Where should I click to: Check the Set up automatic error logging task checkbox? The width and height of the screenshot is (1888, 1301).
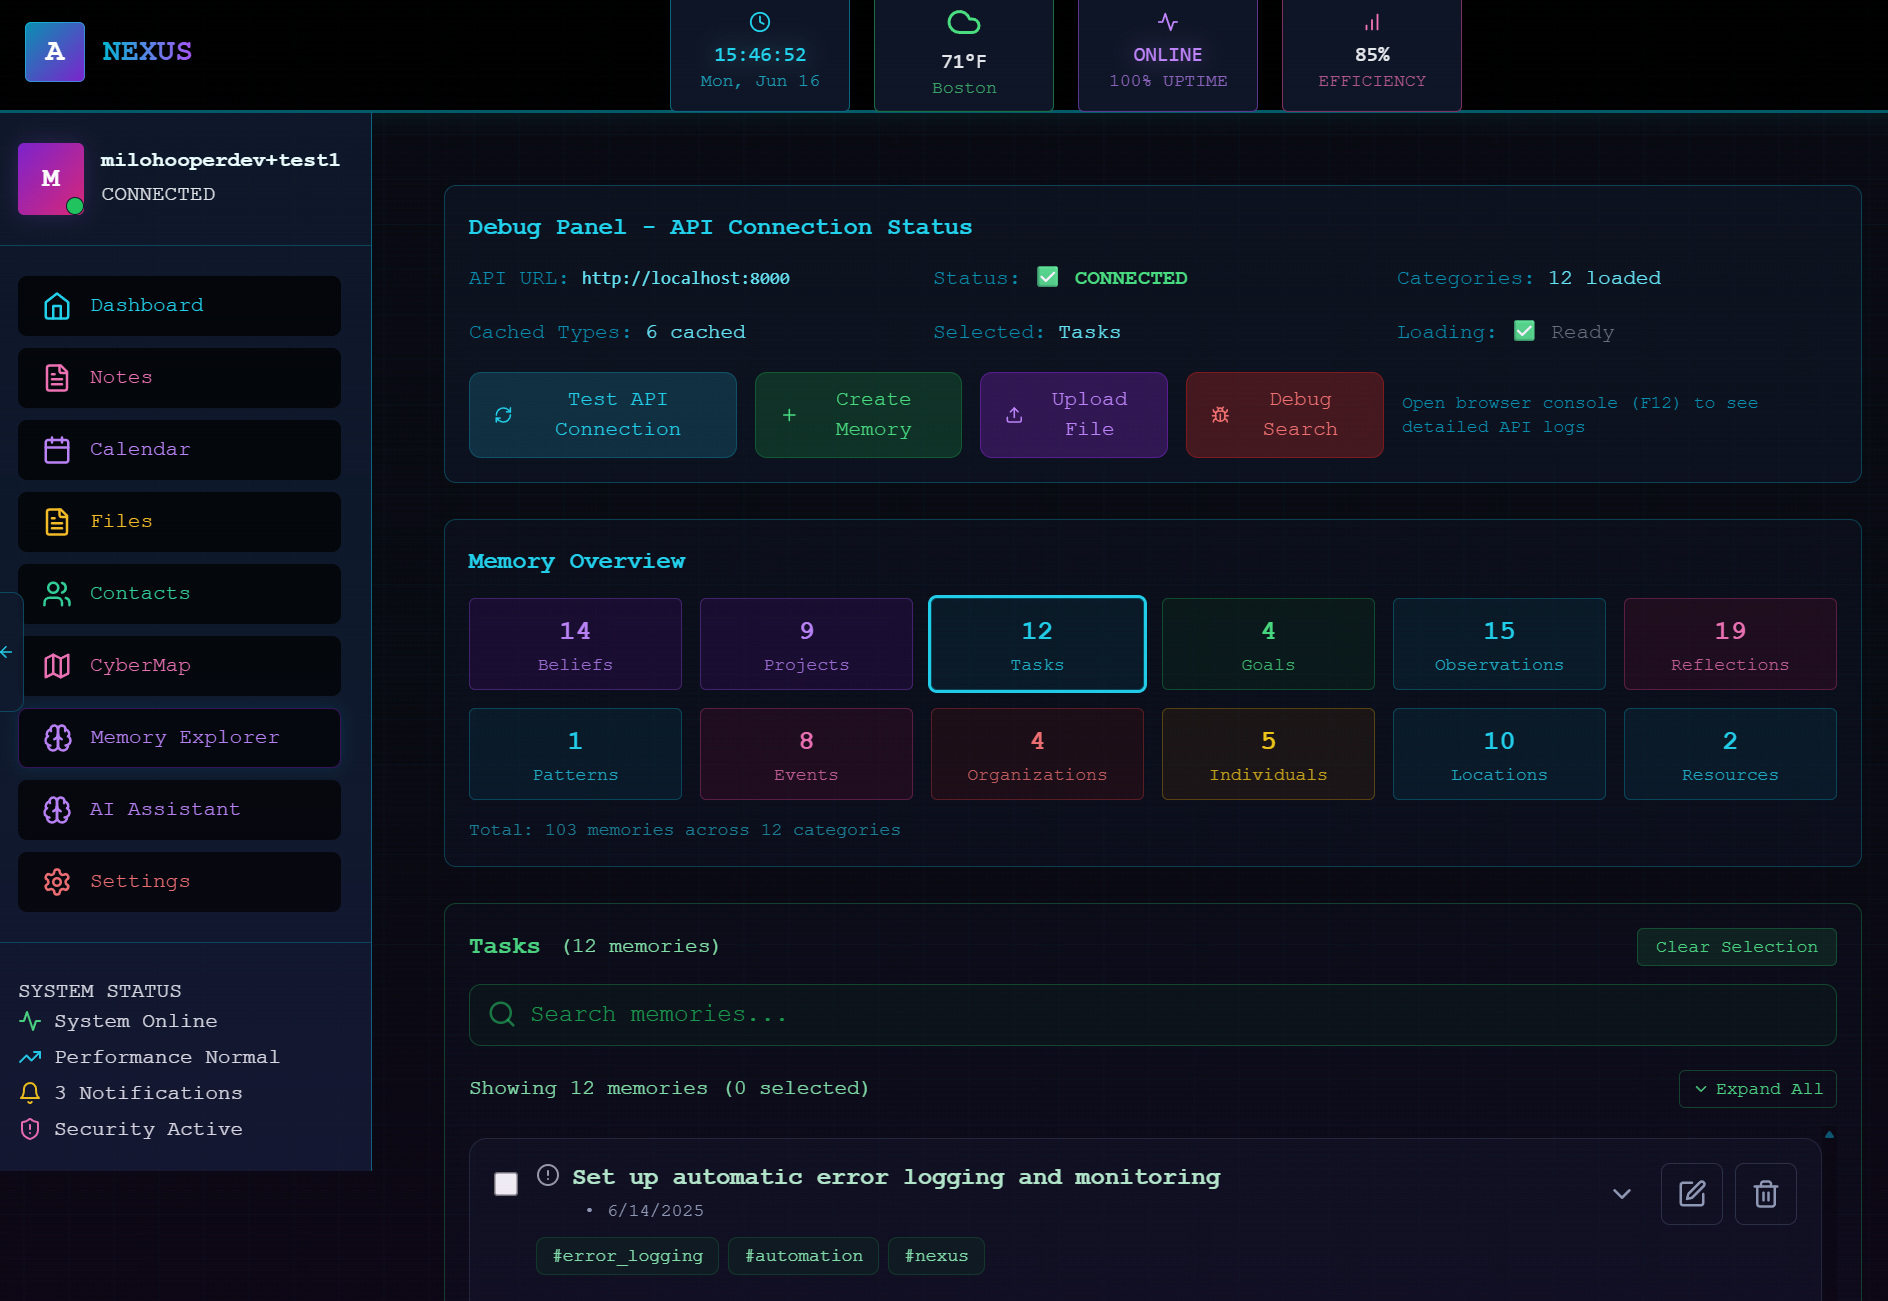pos(506,1183)
